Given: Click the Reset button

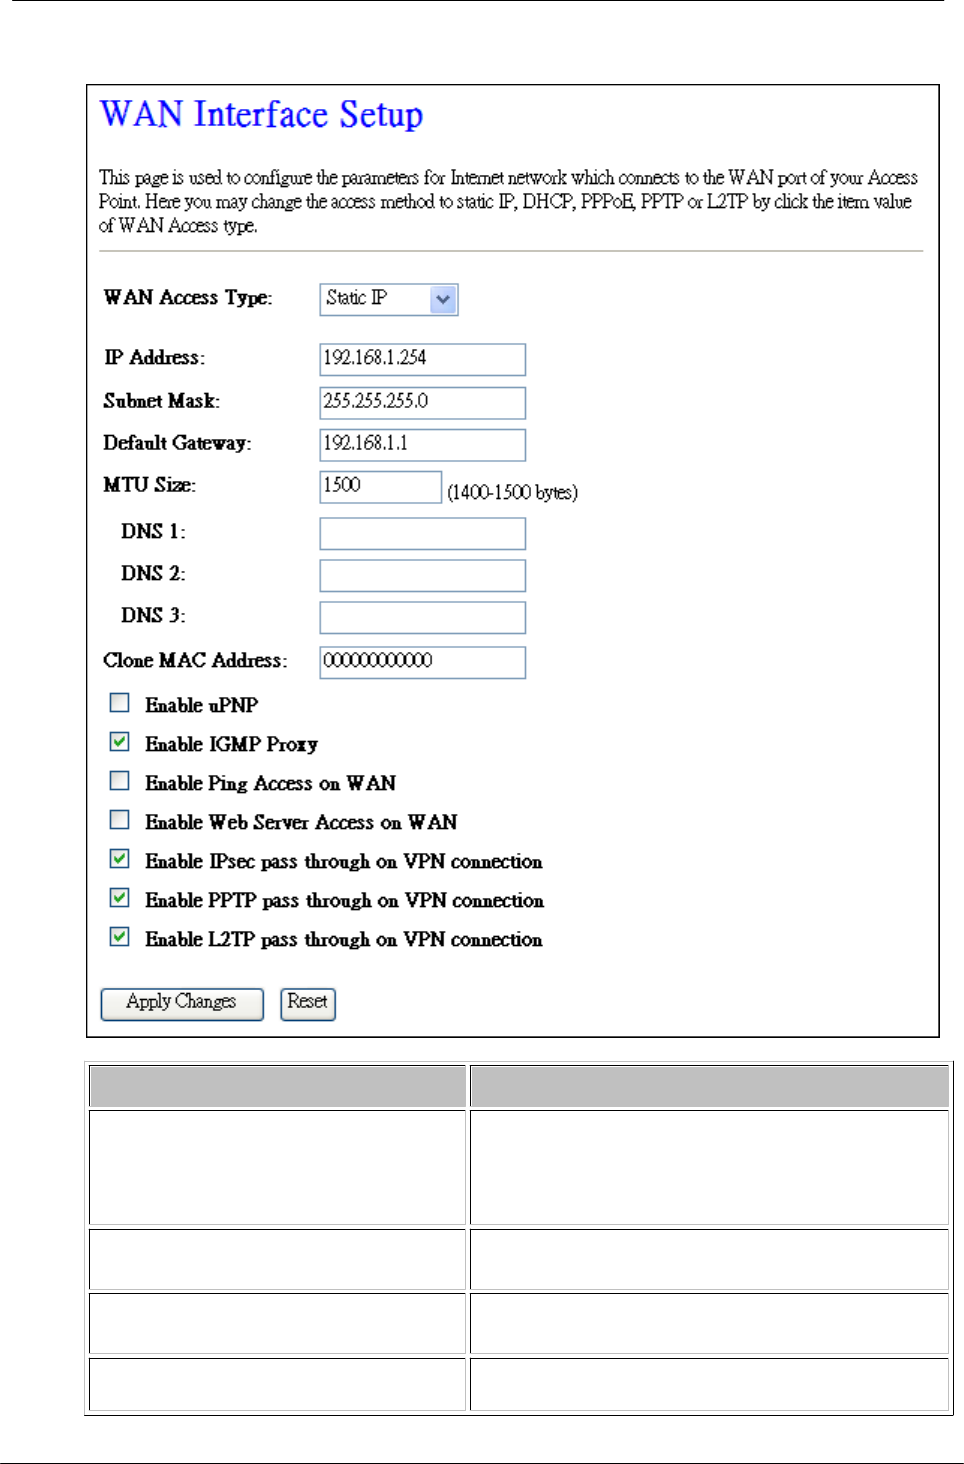Looking at the screenshot, I should (308, 1003).
